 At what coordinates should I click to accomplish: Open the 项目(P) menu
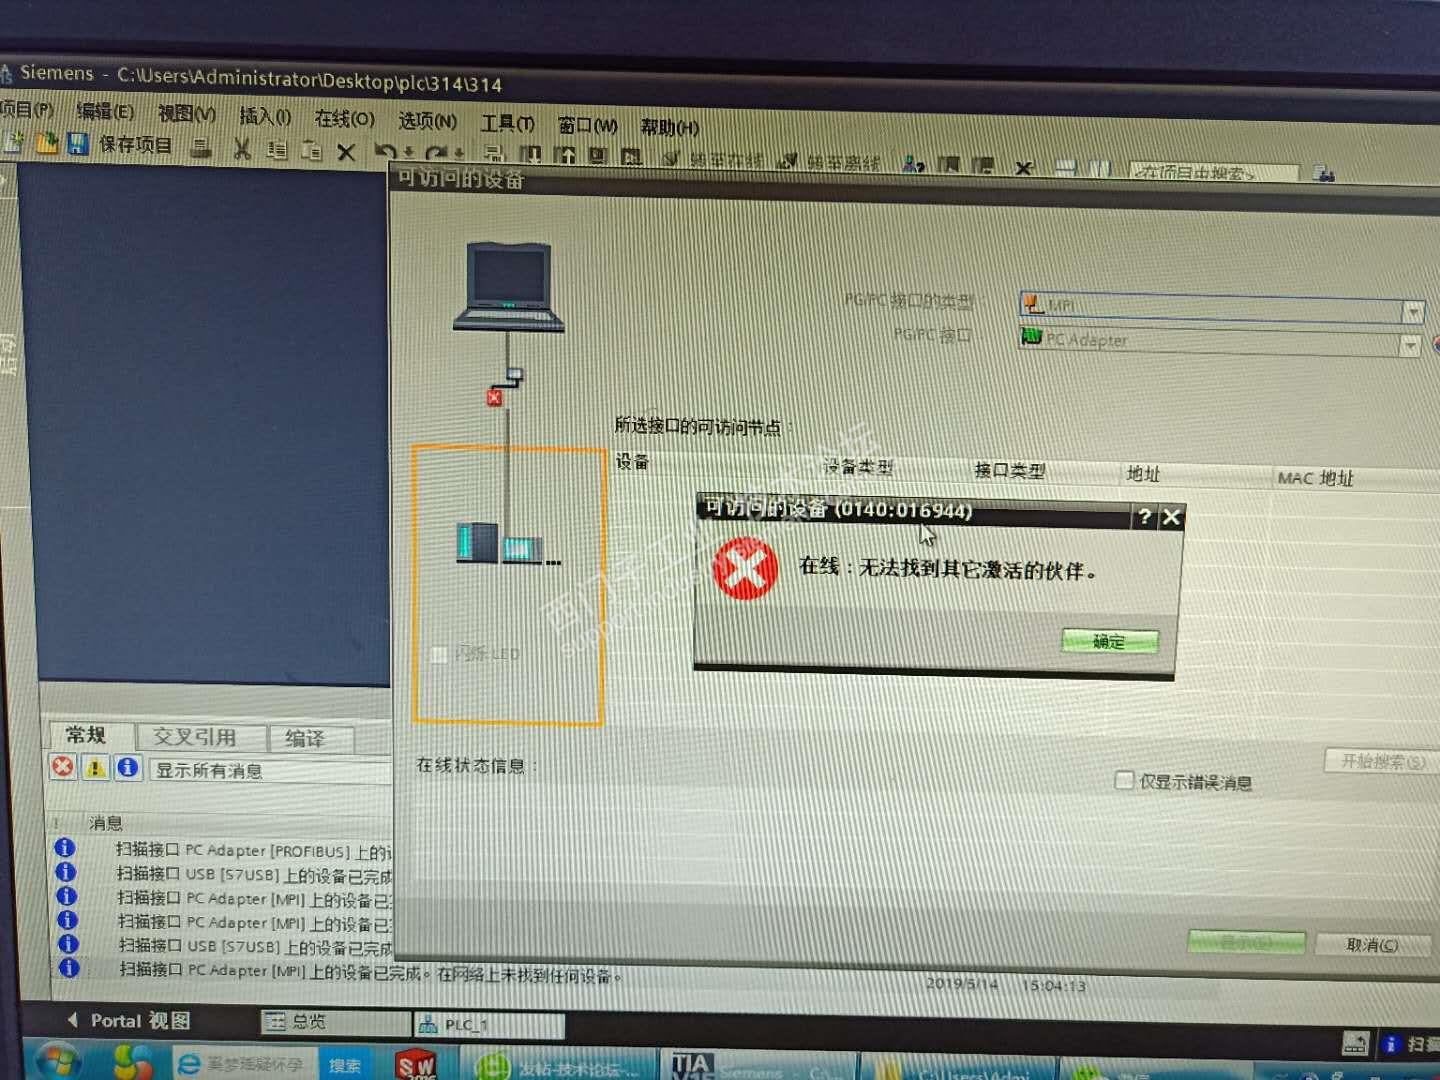click(x=27, y=108)
